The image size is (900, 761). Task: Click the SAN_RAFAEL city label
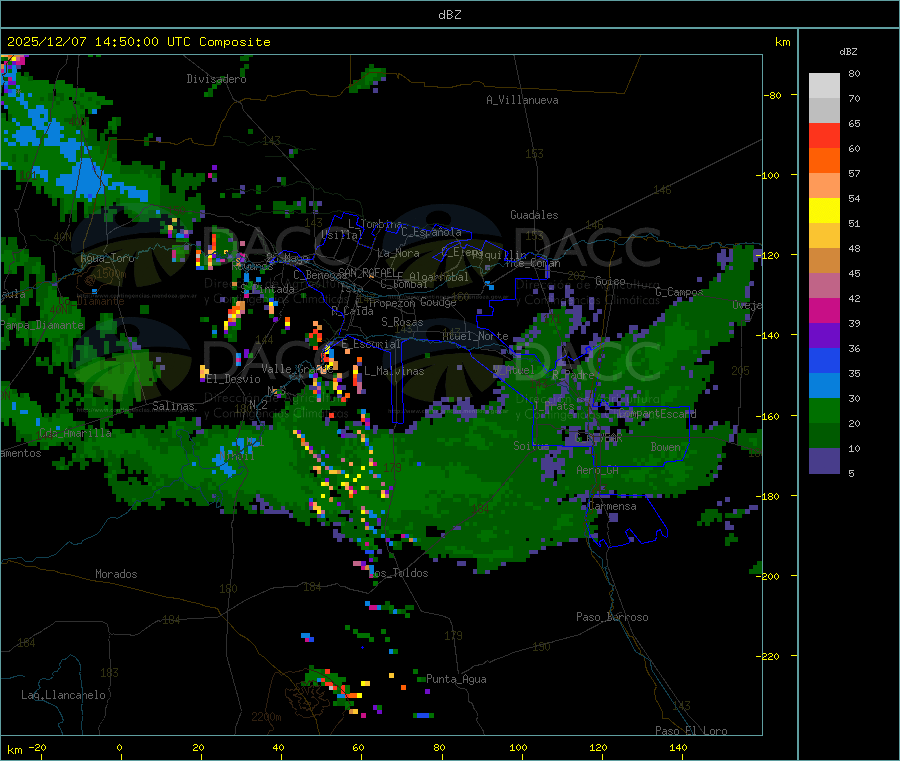367,272
